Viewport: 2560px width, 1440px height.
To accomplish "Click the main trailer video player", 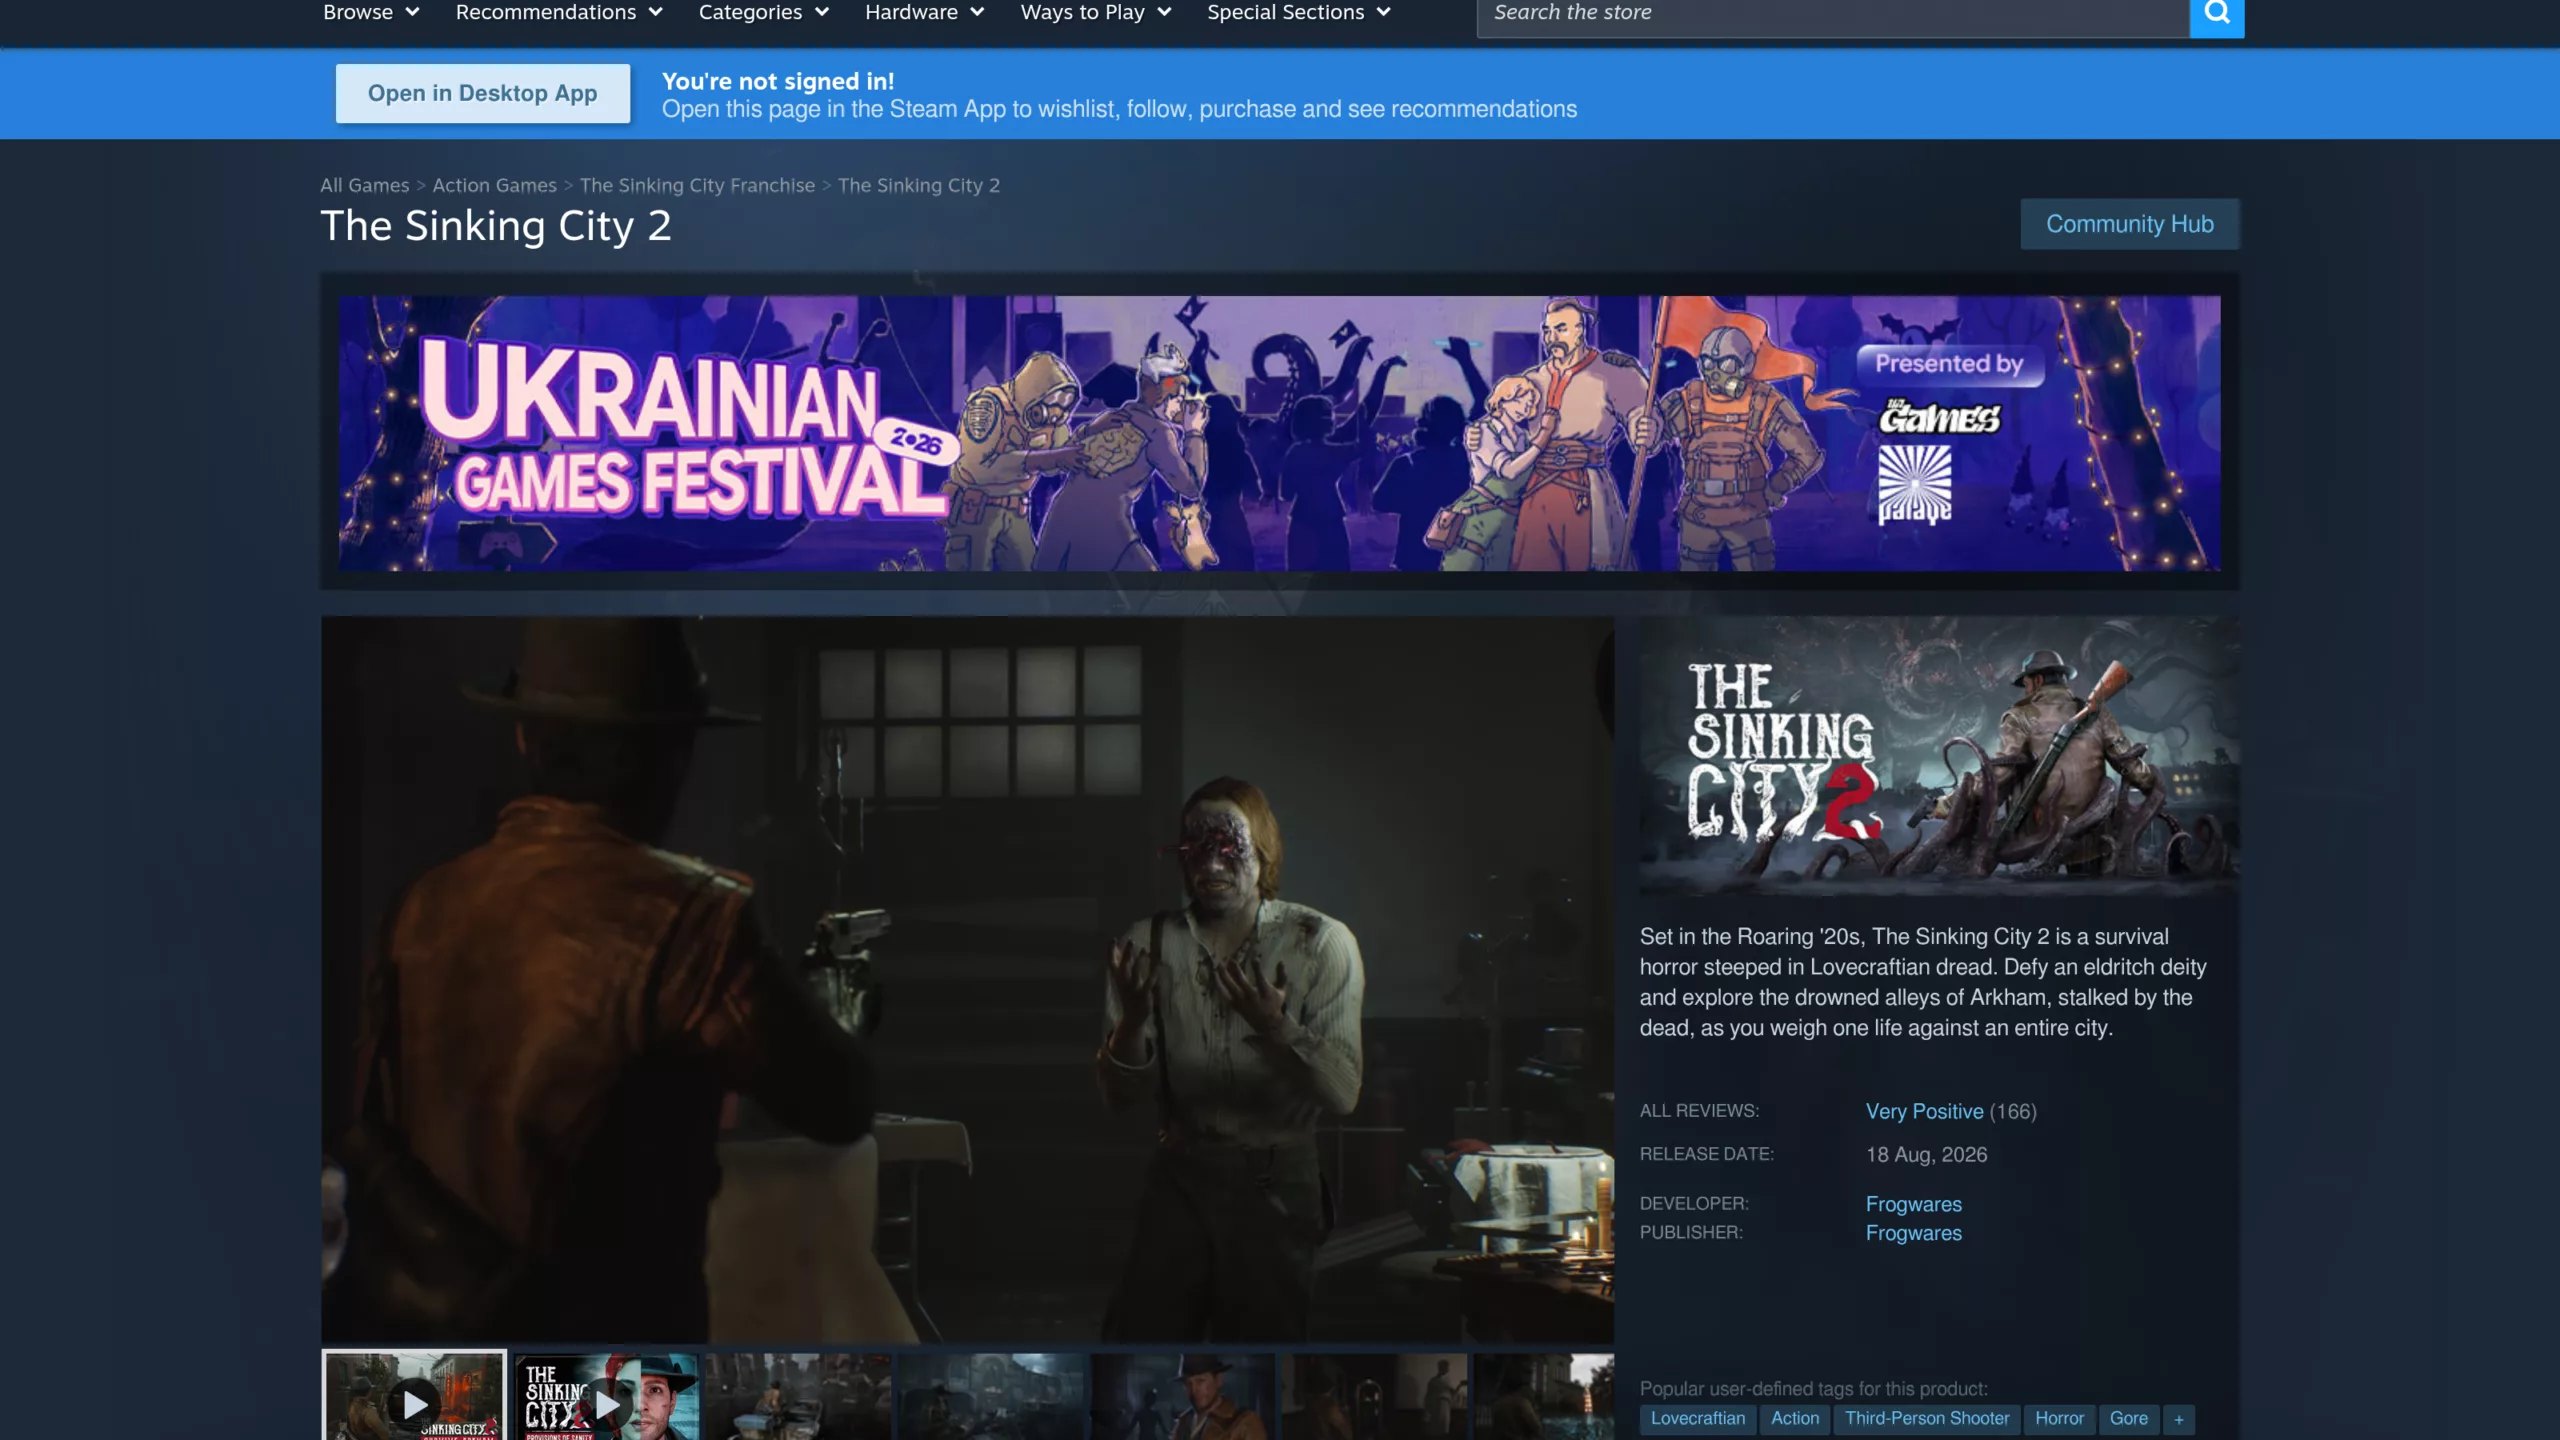I will 967,979.
